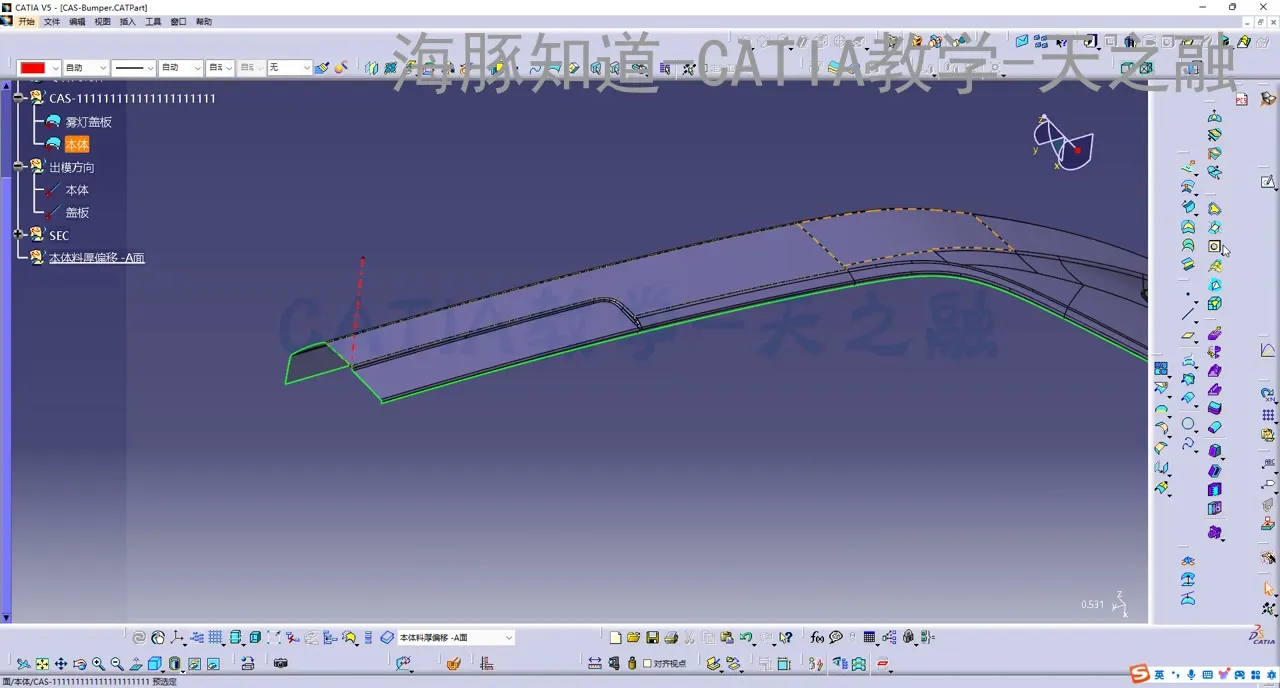Open the 本体料厚偏移 -A面 dropdown
The height and width of the screenshot is (688, 1280).
click(508, 638)
